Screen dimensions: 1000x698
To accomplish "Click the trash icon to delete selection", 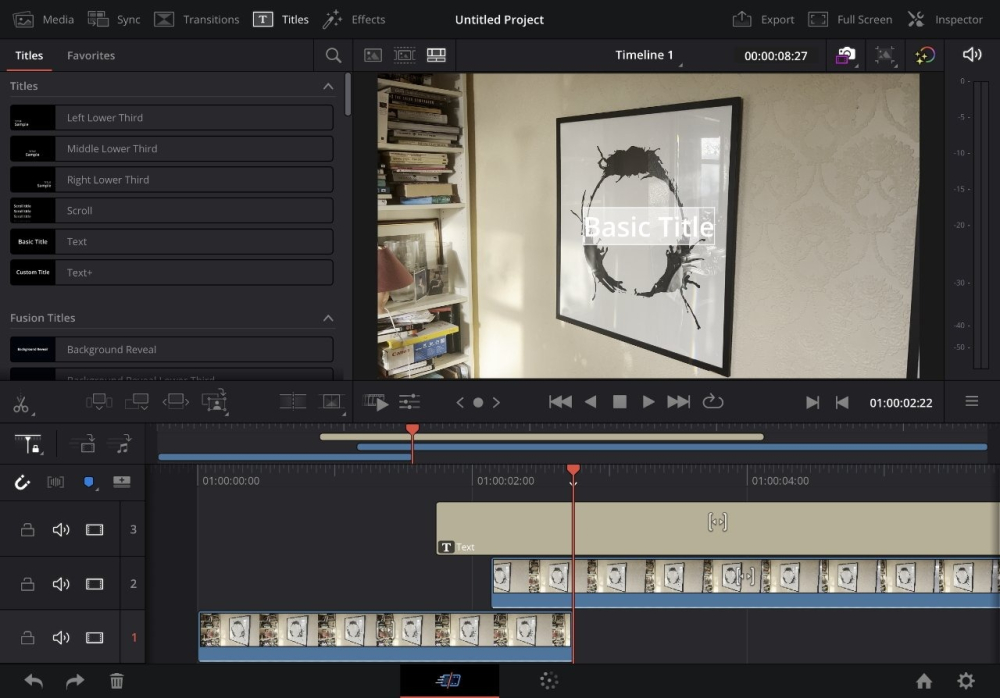I will (117, 681).
